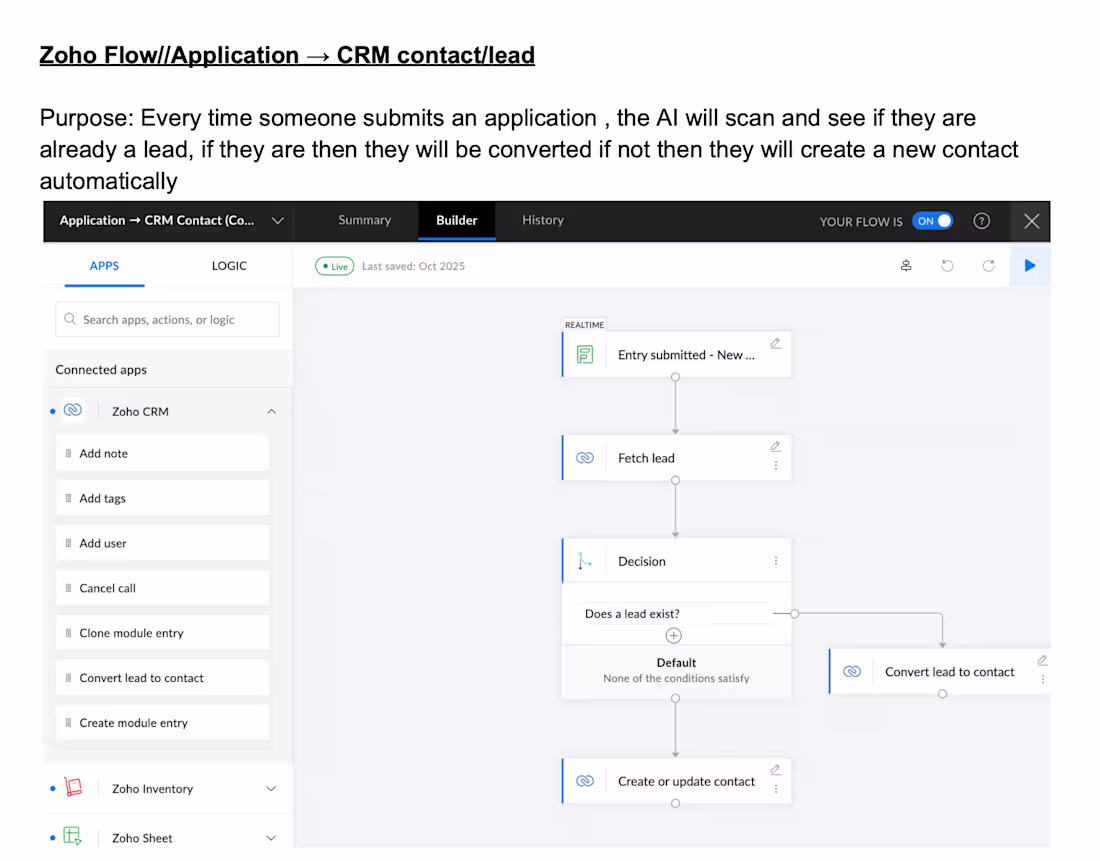Expand the Zoho Inventory section
The image size is (1100, 861).
[271, 788]
